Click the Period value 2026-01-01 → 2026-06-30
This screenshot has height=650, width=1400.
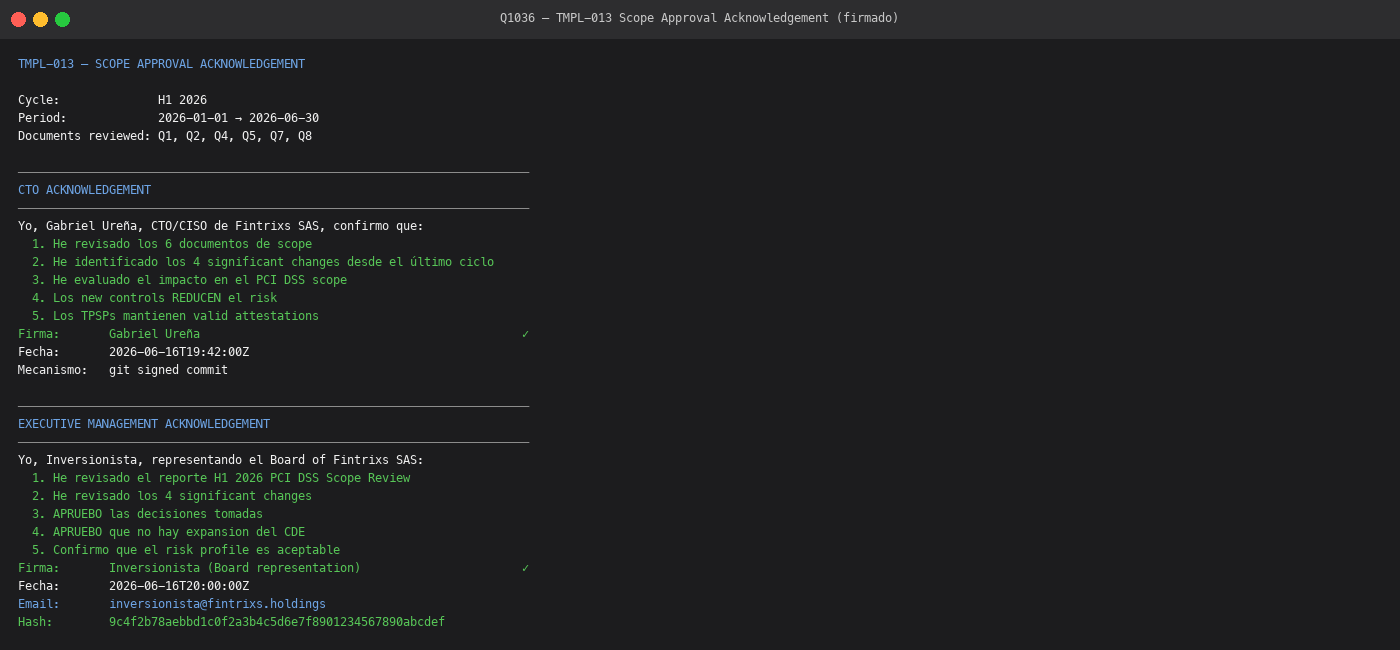[238, 118]
